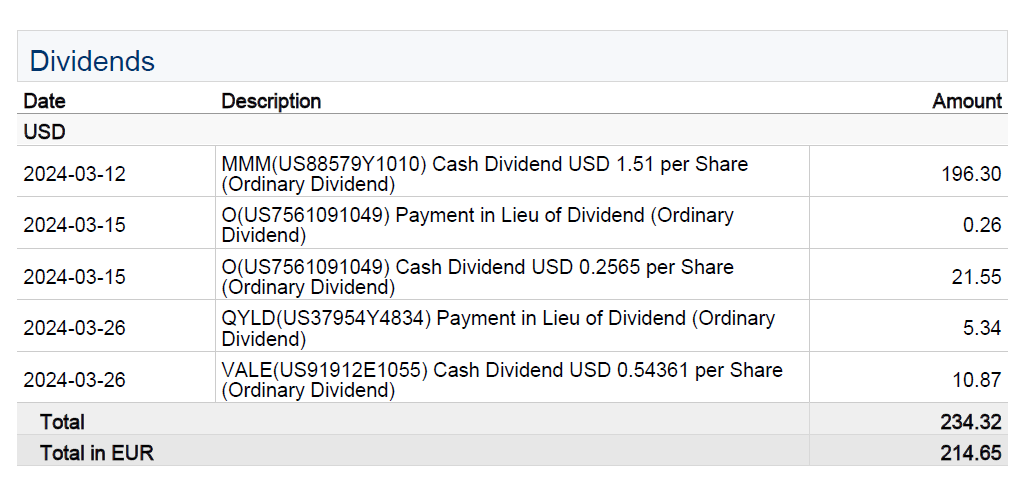Screen dimensions: 1036x496
Task: Select the VALE Cash Dividend description
Action: [501, 380]
